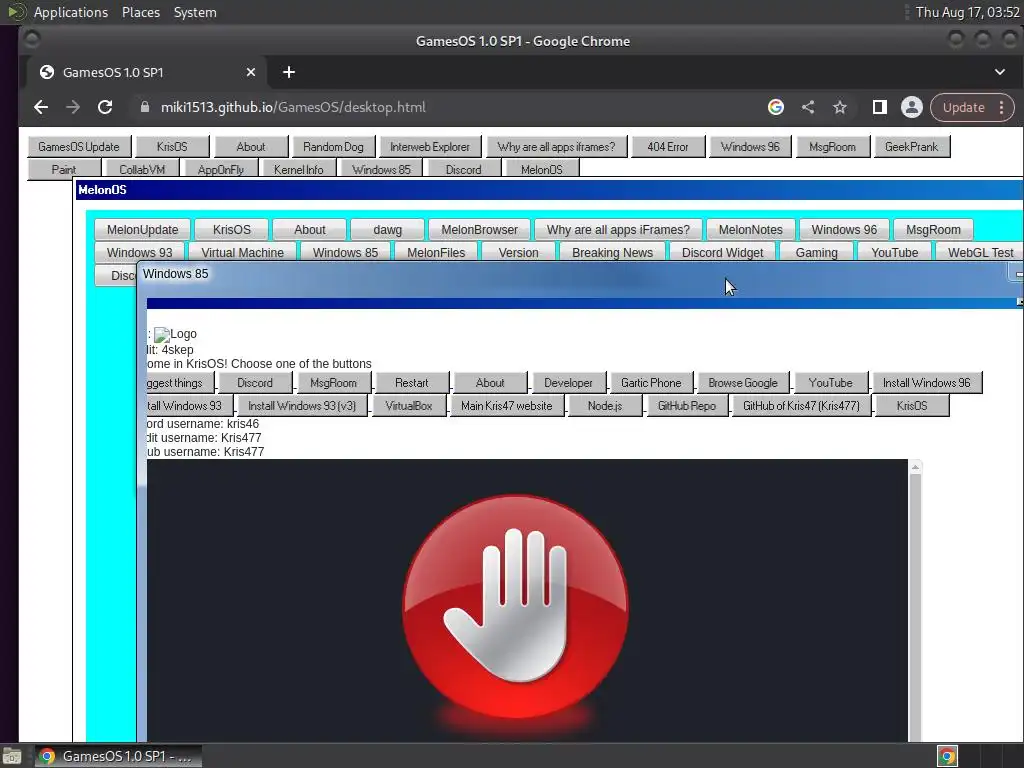Screen dimensions: 1024x768
Task: Click Install Windows 96 button
Action: click(x=927, y=383)
